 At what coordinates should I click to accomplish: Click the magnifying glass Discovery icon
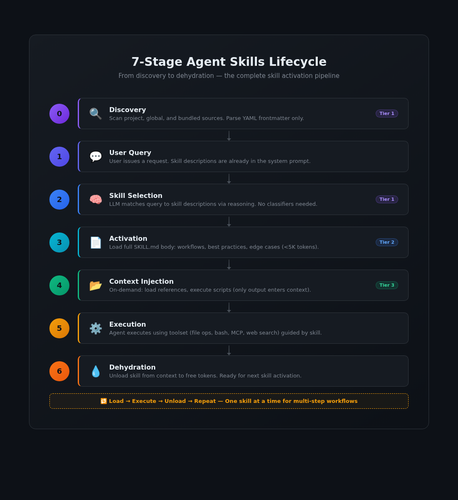coord(95,114)
